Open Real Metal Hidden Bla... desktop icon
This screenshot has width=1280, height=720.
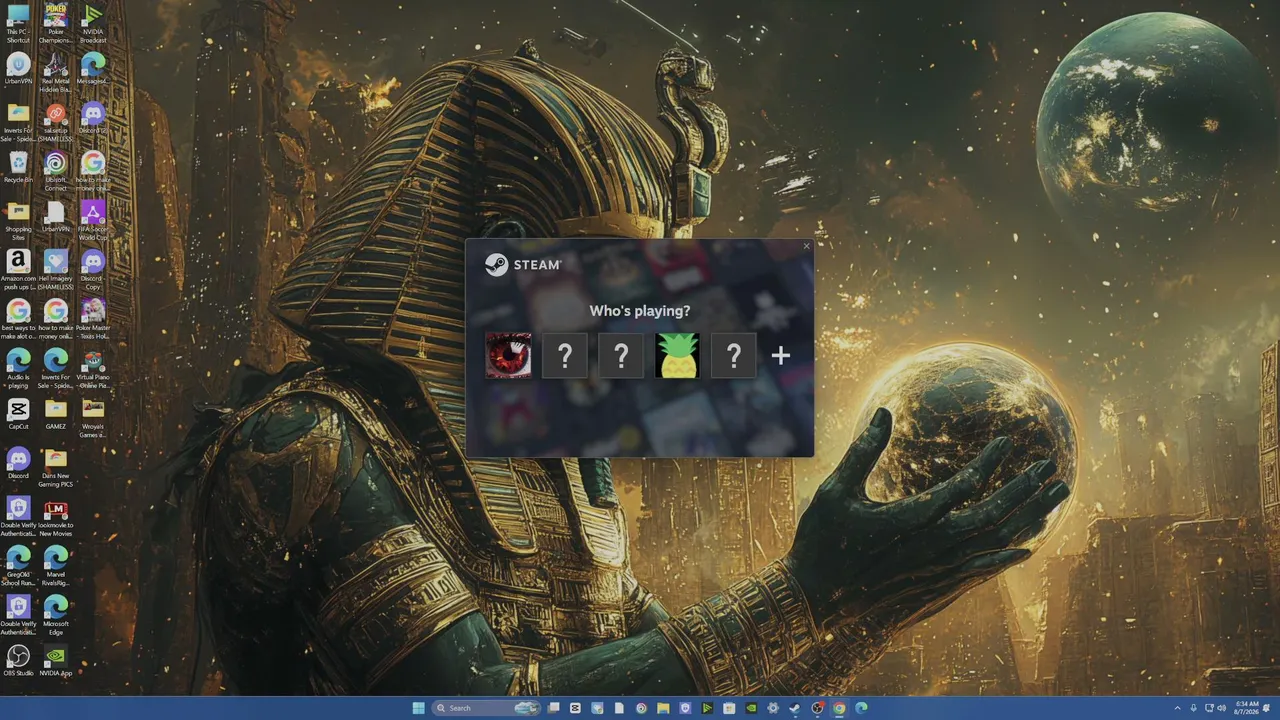[56, 73]
